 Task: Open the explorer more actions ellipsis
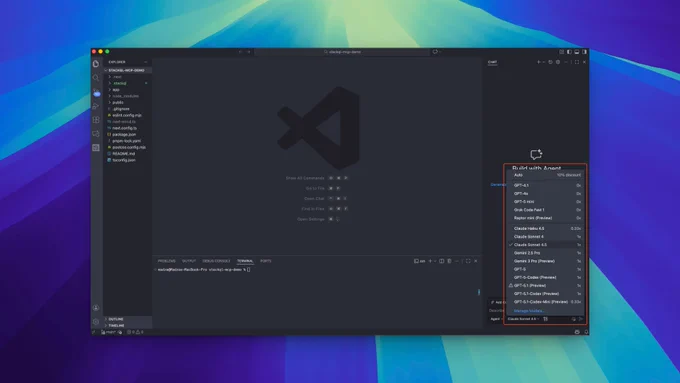pyautogui.click(x=145, y=62)
